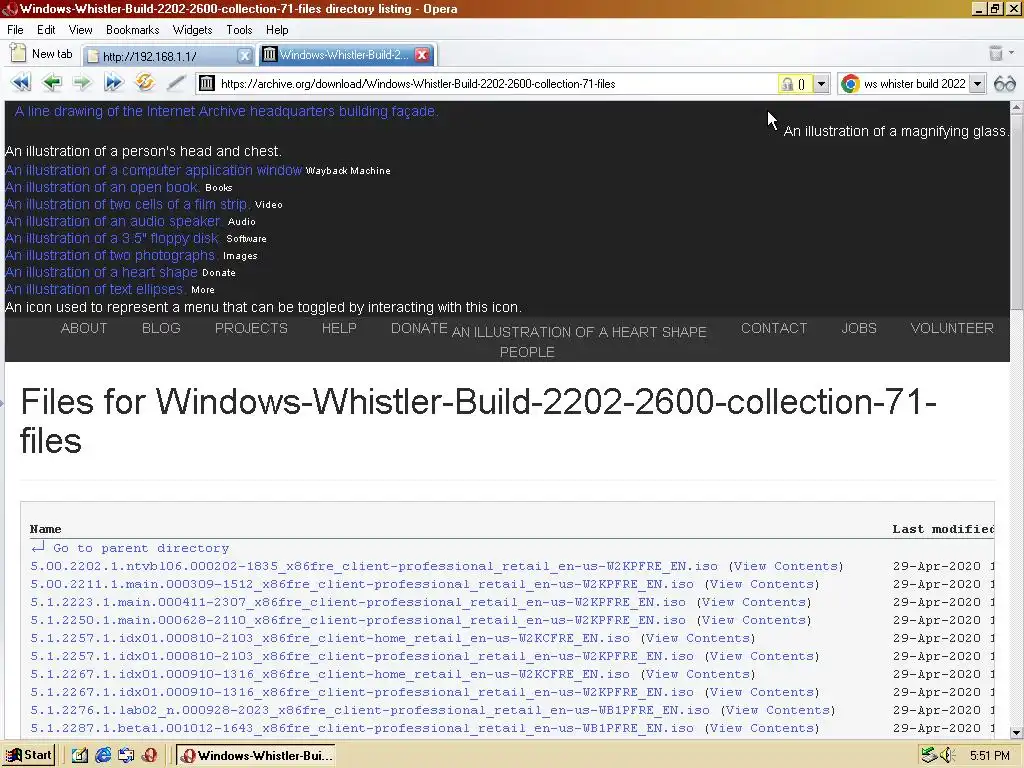Click scrollbar up arrow

1017,108
